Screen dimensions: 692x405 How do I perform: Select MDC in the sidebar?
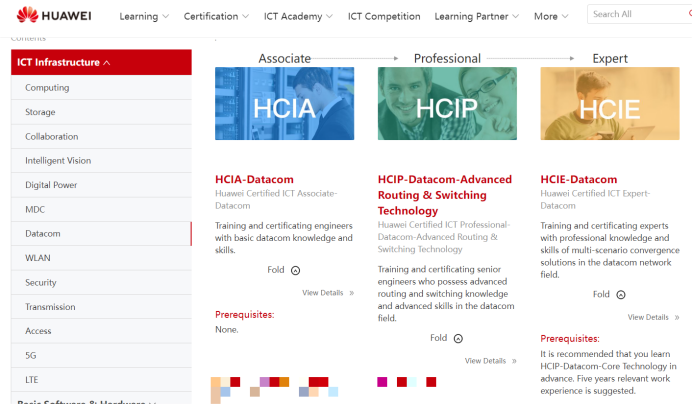click(x=101, y=209)
